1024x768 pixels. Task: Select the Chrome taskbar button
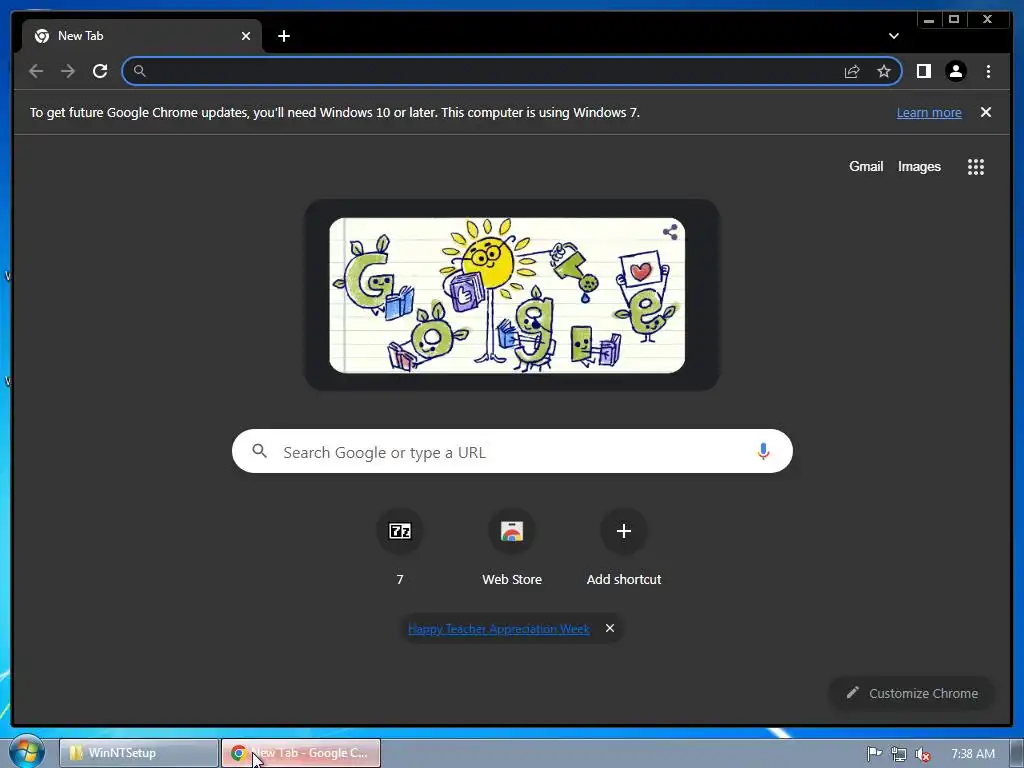pyautogui.click(x=301, y=753)
